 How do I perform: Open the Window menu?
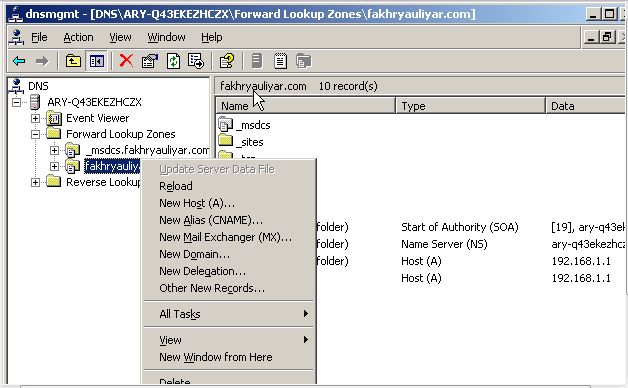coord(167,37)
